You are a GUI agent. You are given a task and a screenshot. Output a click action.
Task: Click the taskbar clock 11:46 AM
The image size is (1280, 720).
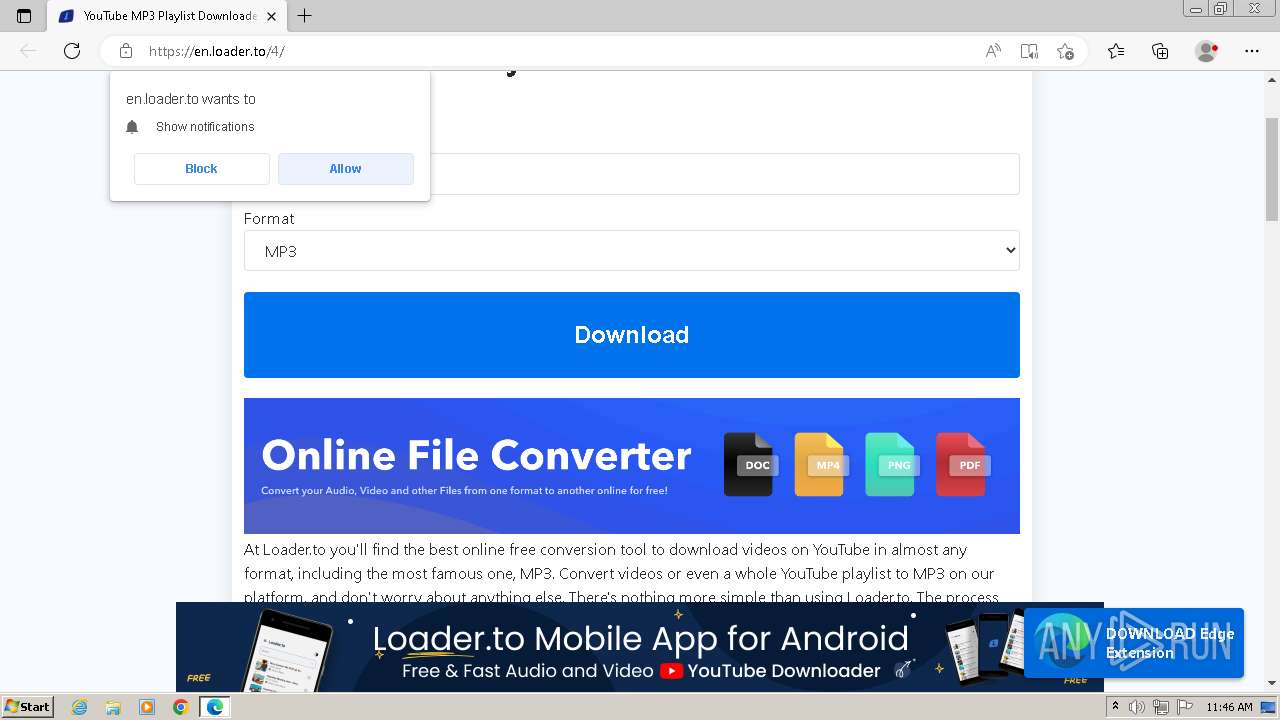tap(1229, 707)
